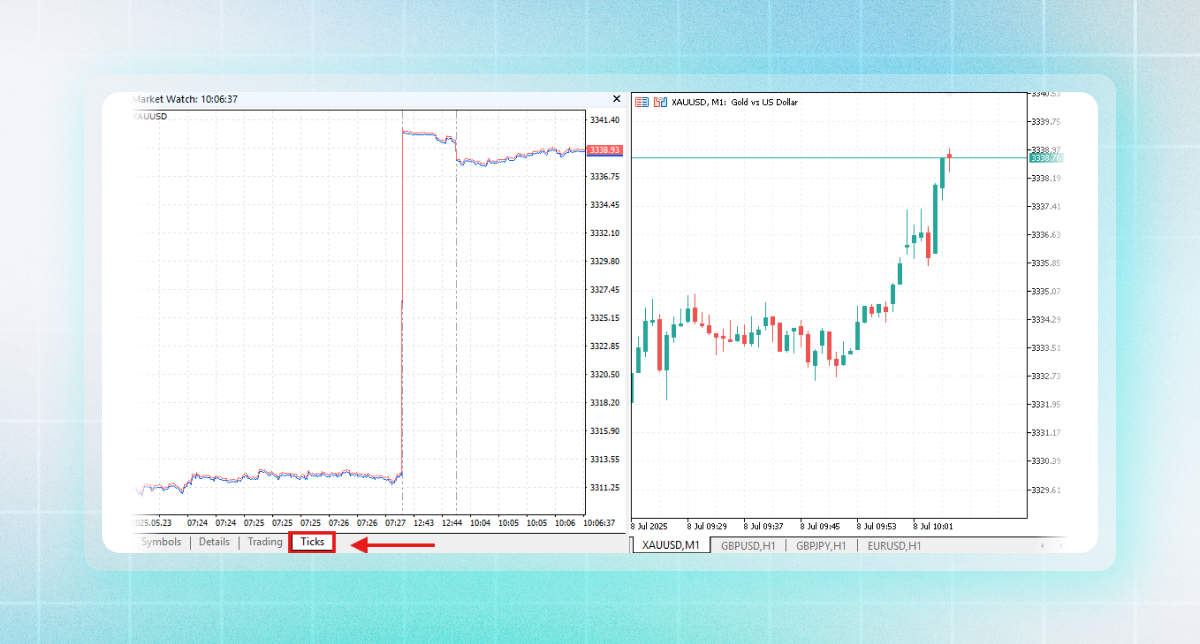Click the one-click trading panel icon in chart header
The image size is (1200, 644).
point(642,102)
